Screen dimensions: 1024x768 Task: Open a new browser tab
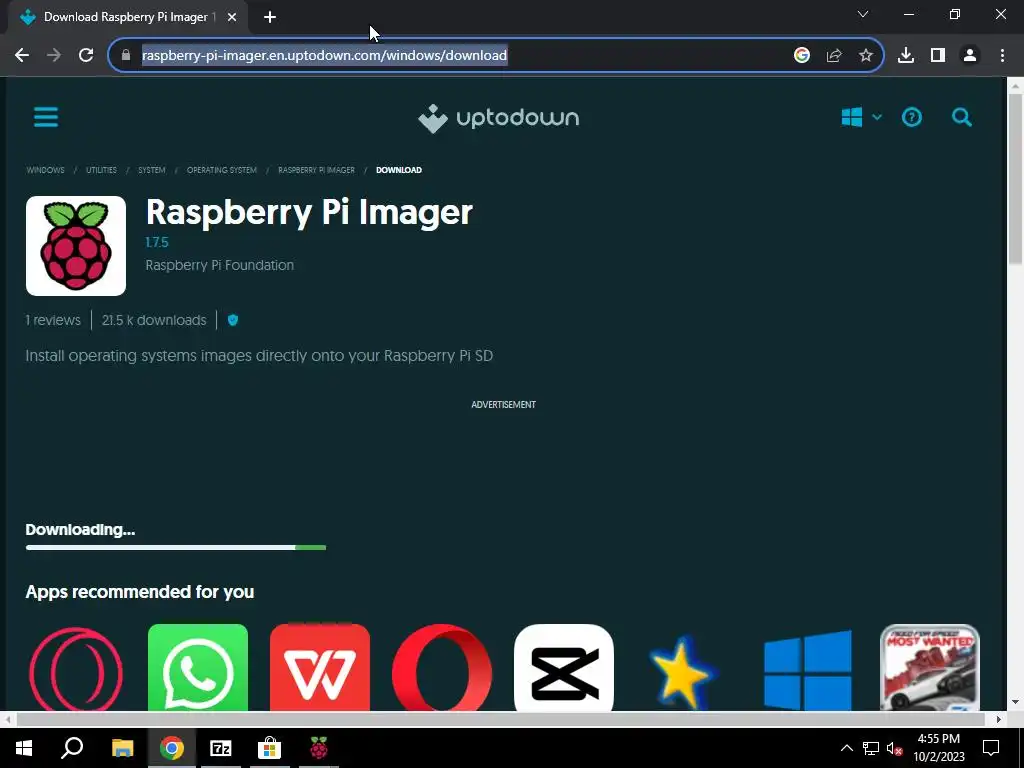coord(270,17)
